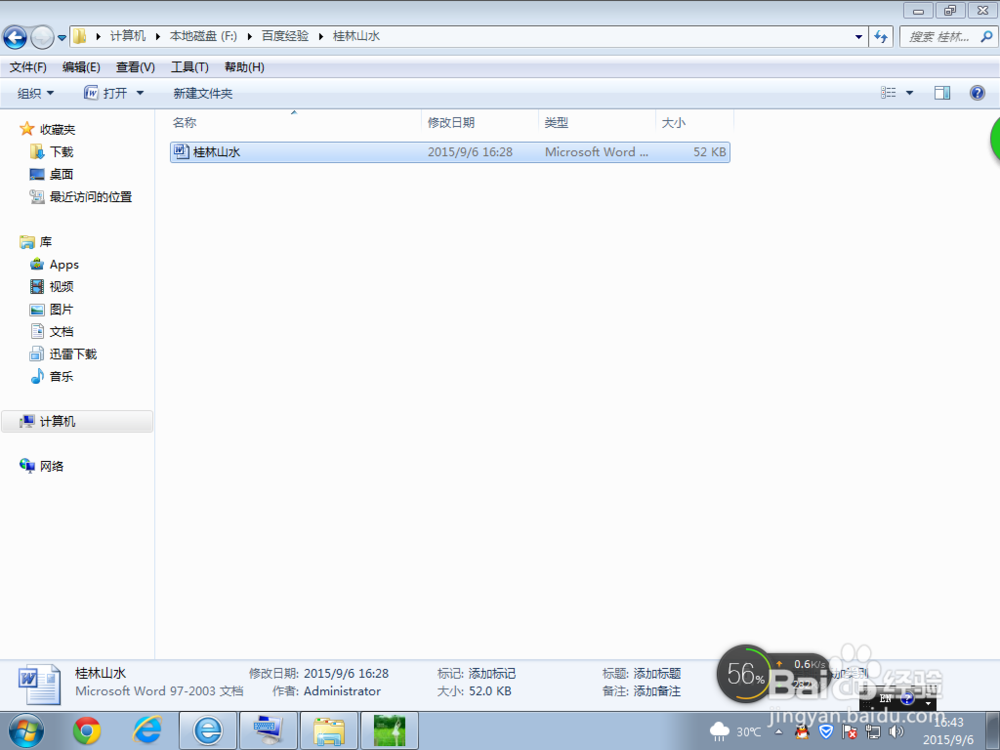Click the folder icon in address bar
This screenshot has height=750, width=1000.
point(80,36)
